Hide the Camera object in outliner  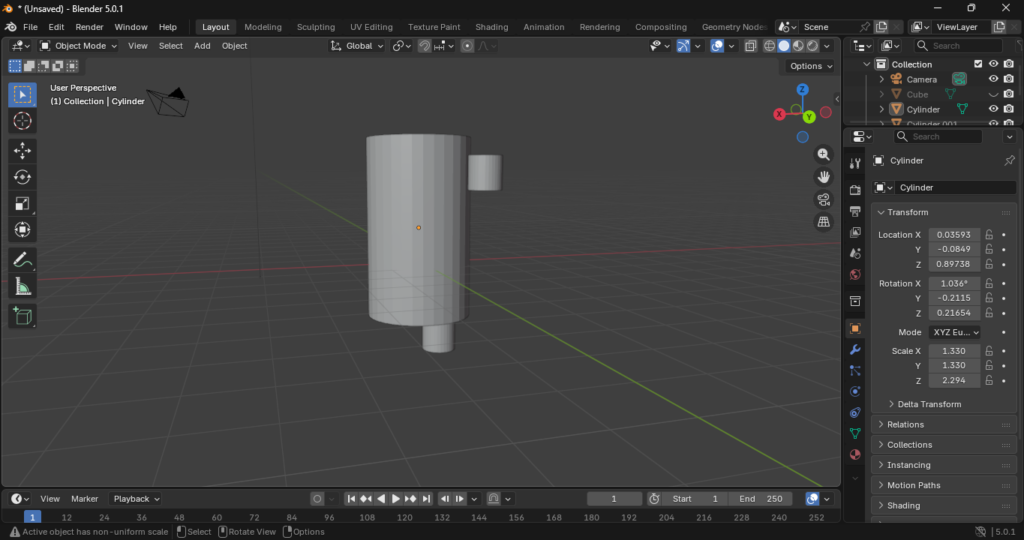point(993,79)
